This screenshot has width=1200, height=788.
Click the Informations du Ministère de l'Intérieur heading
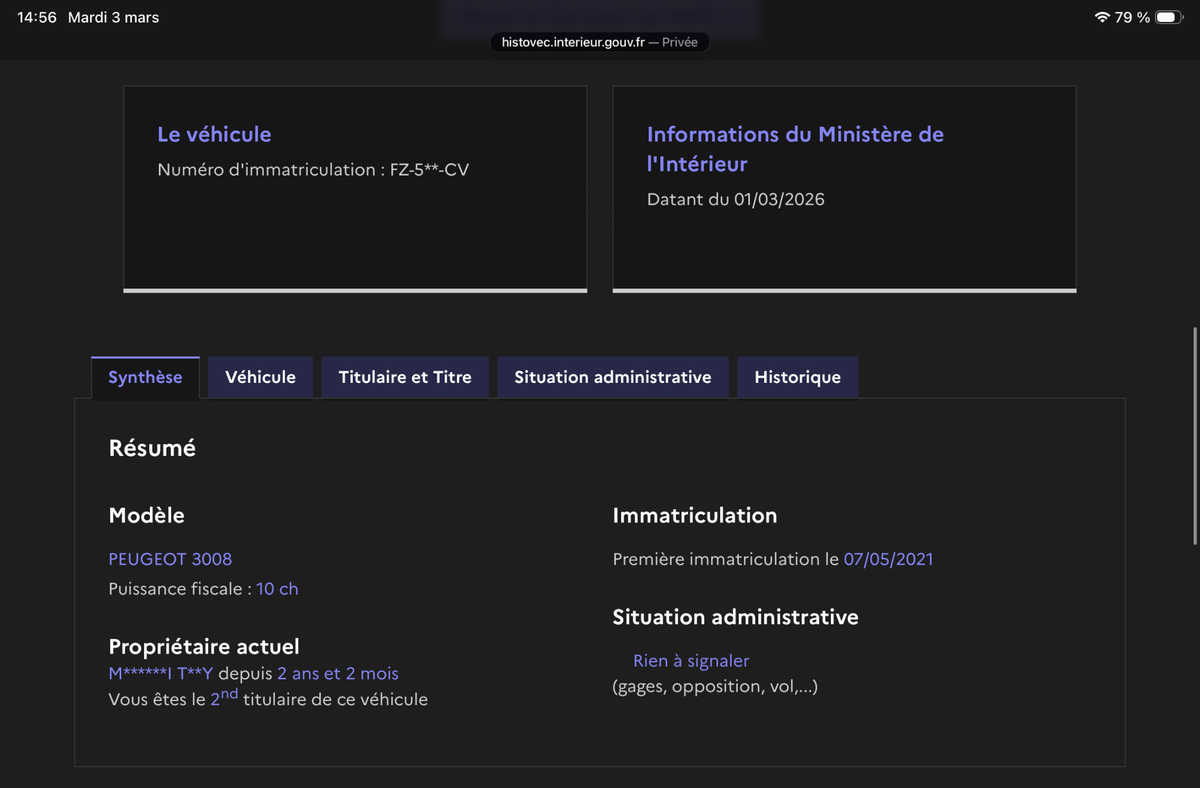(x=795, y=148)
